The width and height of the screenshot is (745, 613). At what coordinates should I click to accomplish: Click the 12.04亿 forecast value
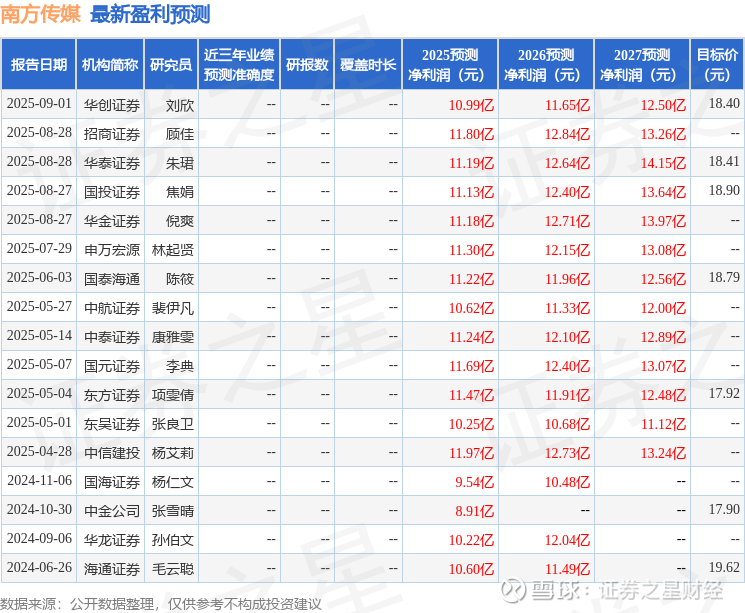(567, 540)
